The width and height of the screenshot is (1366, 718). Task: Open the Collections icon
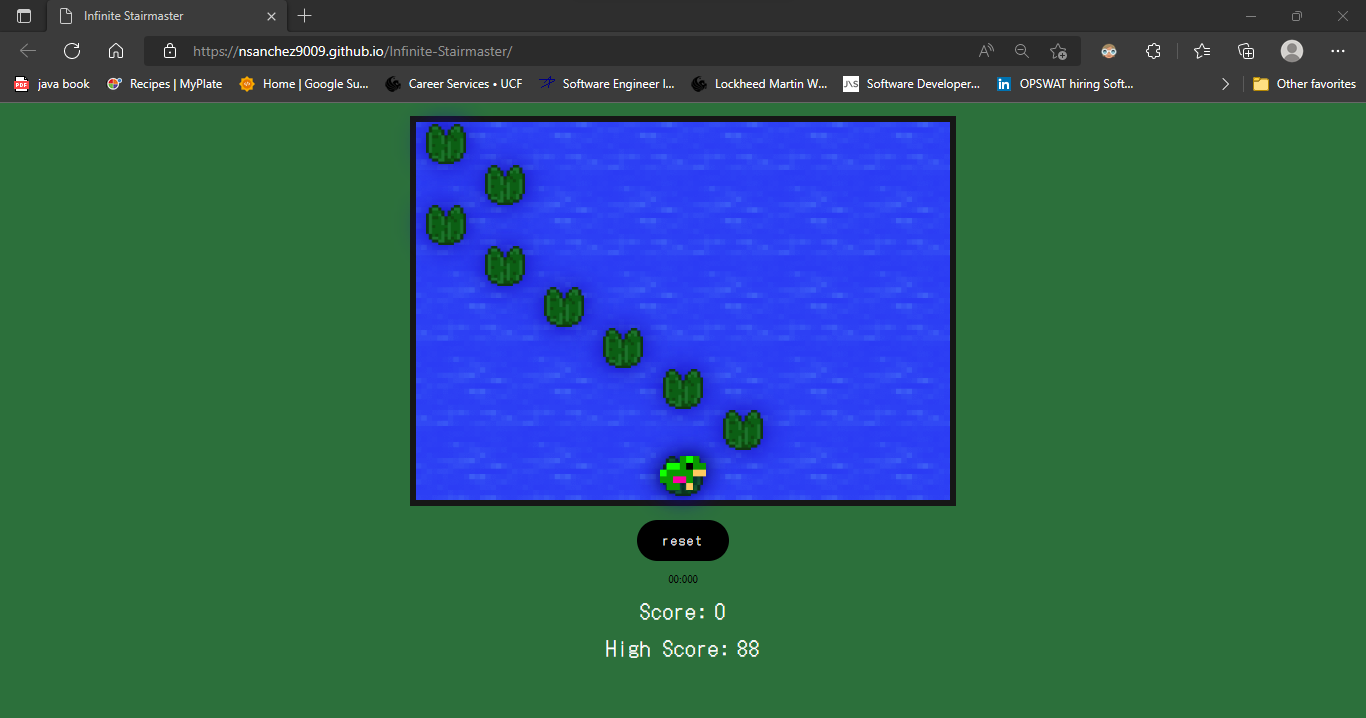(1246, 51)
